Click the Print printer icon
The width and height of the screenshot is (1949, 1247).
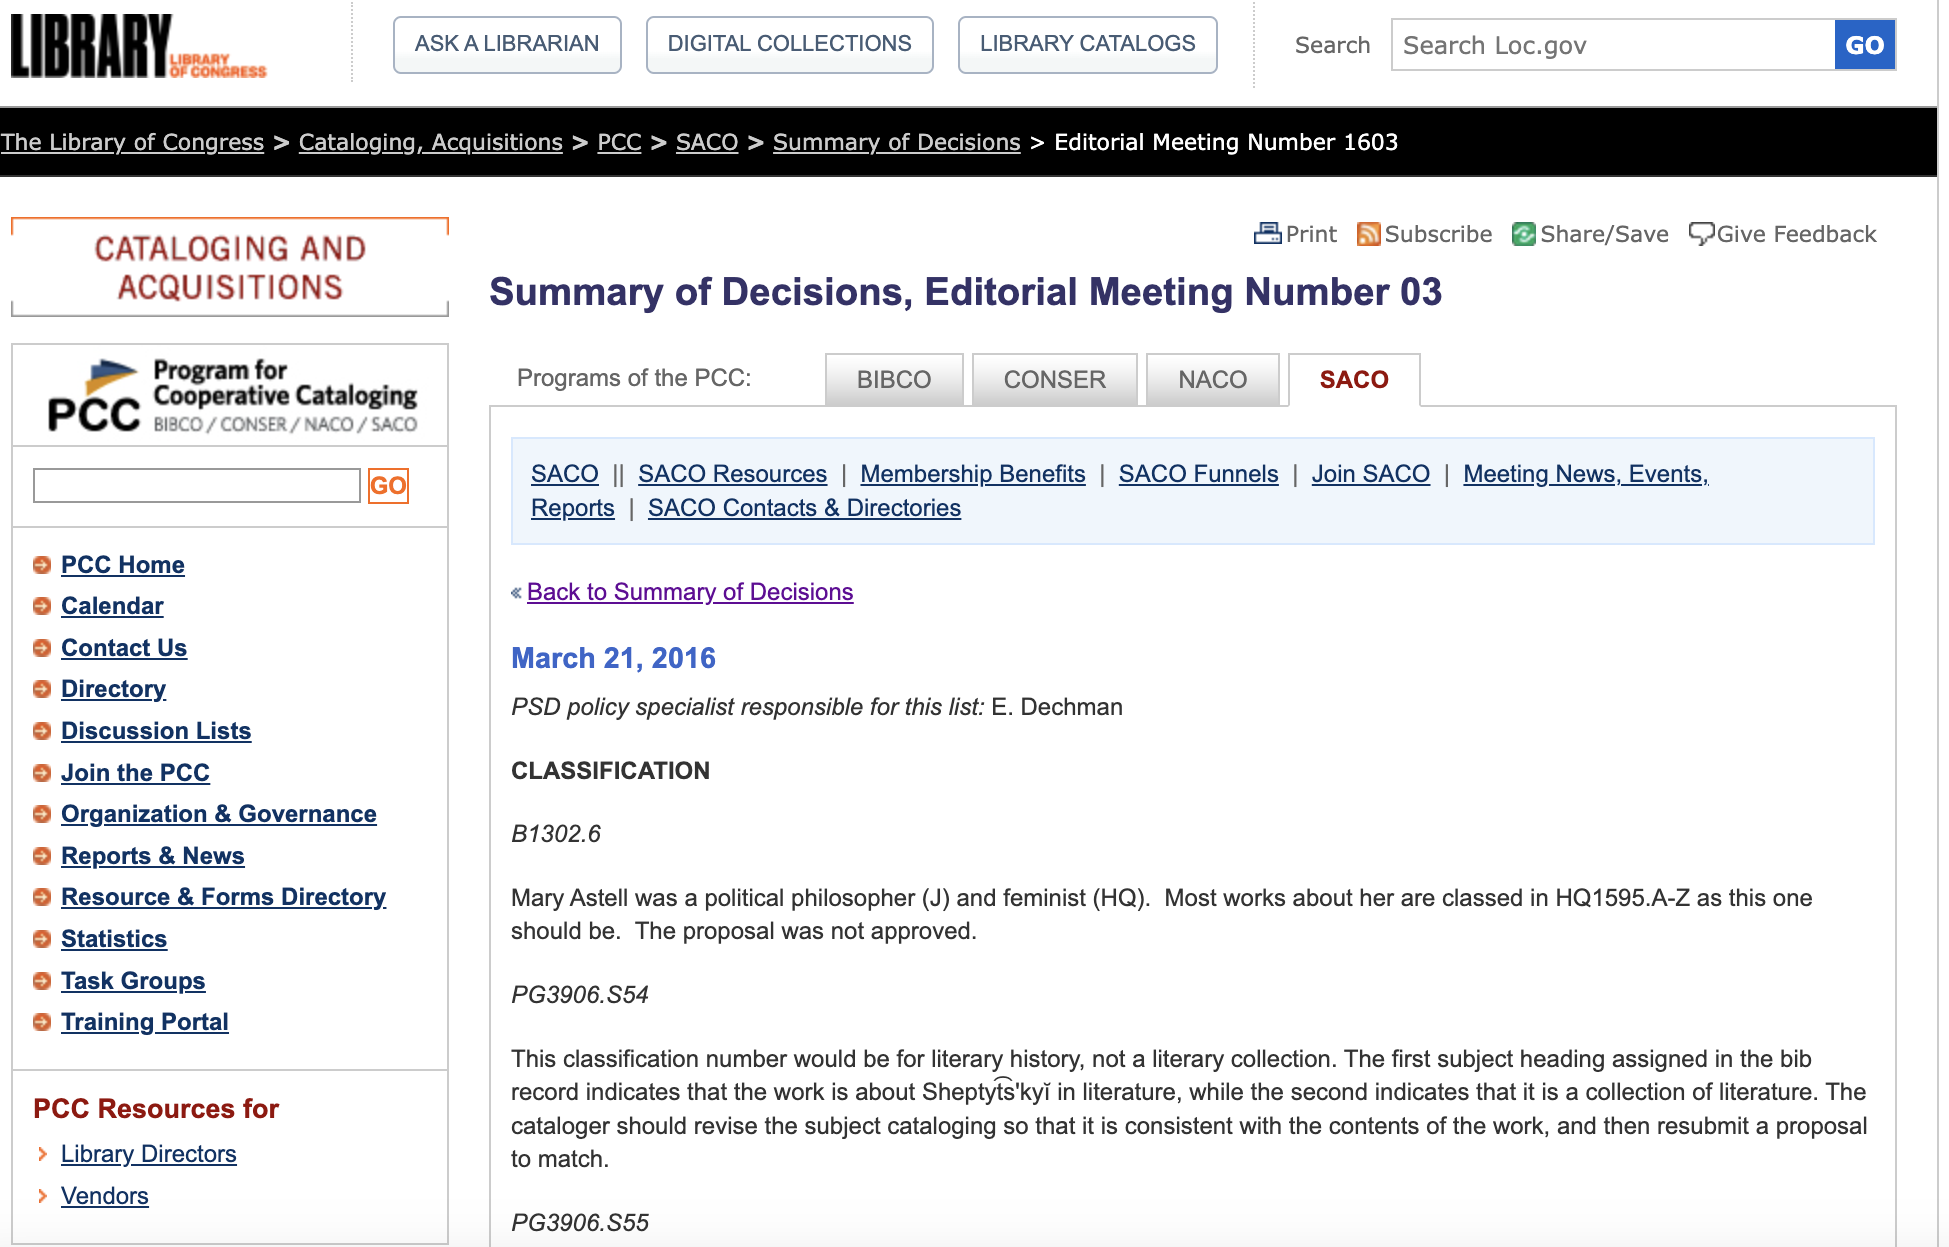pyautogui.click(x=1267, y=233)
